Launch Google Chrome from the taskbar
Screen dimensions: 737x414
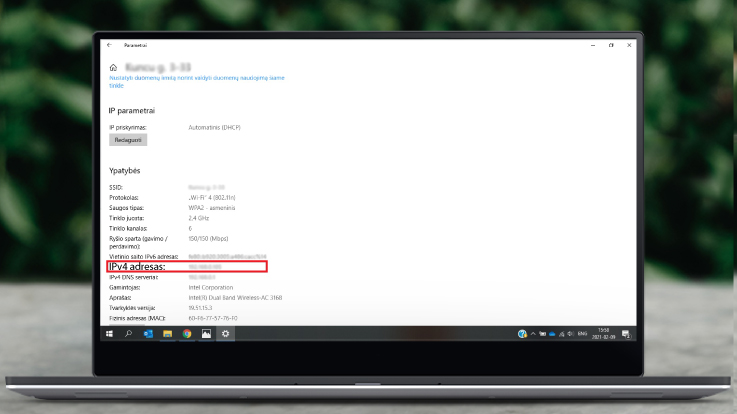(187, 333)
